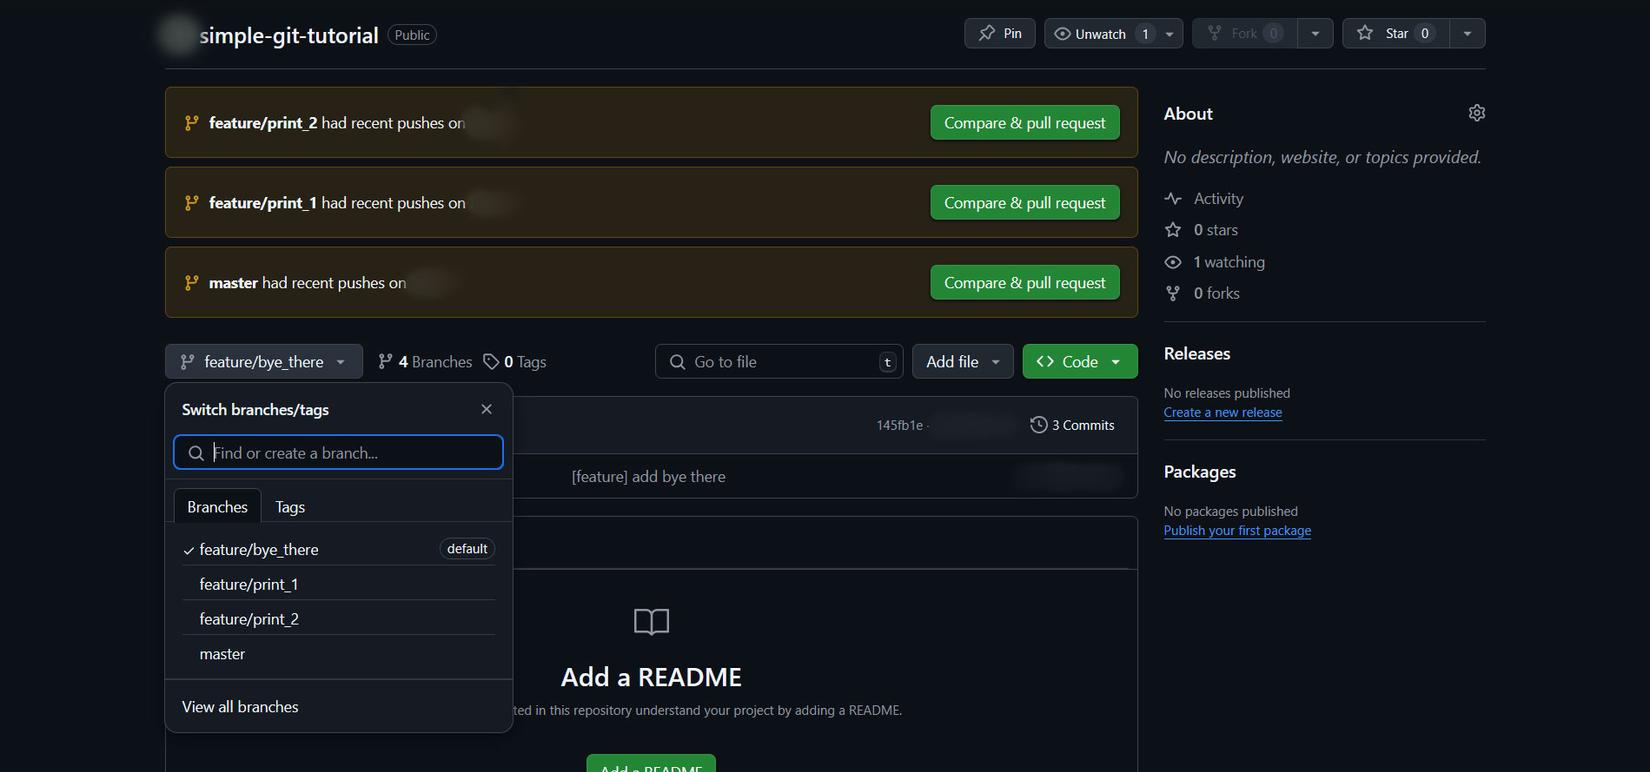This screenshot has width=1650, height=772.
Task: Switch to the Tags tab
Action: pyautogui.click(x=290, y=507)
